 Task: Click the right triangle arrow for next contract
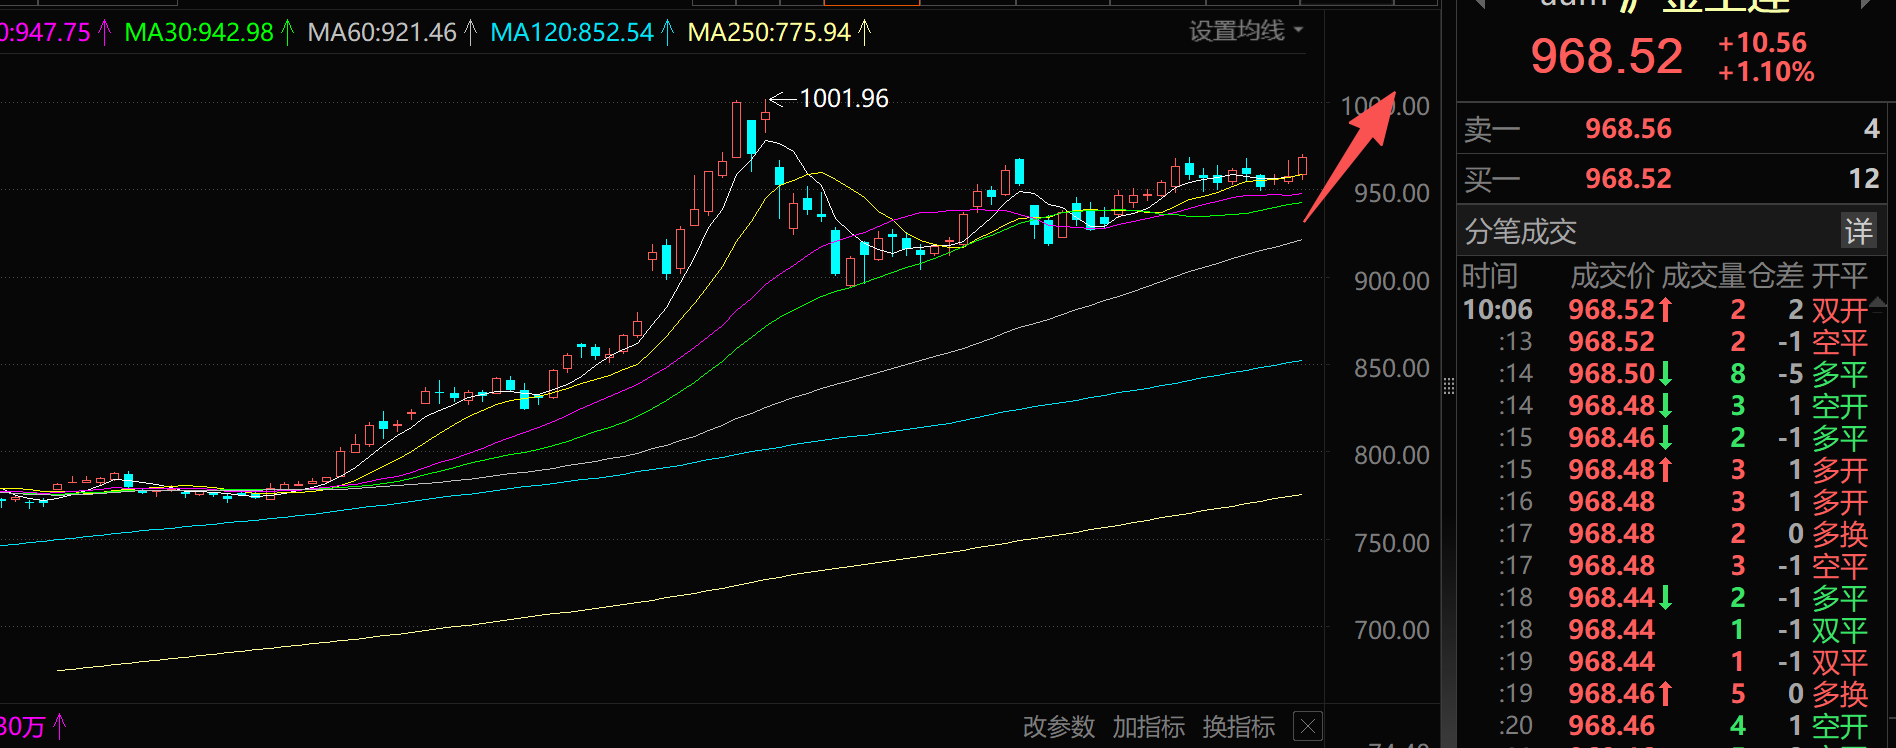pos(1866,4)
